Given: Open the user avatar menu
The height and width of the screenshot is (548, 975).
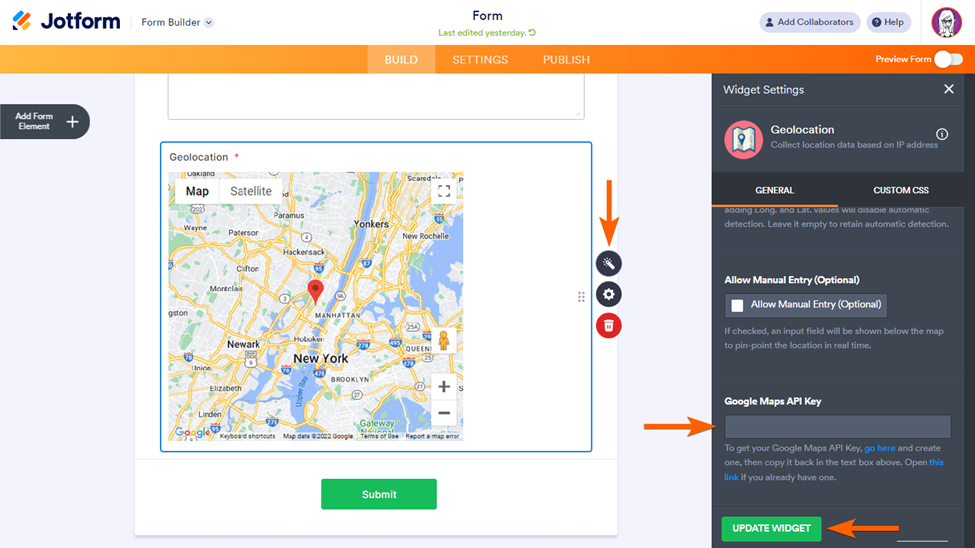Looking at the screenshot, I should coord(946,22).
